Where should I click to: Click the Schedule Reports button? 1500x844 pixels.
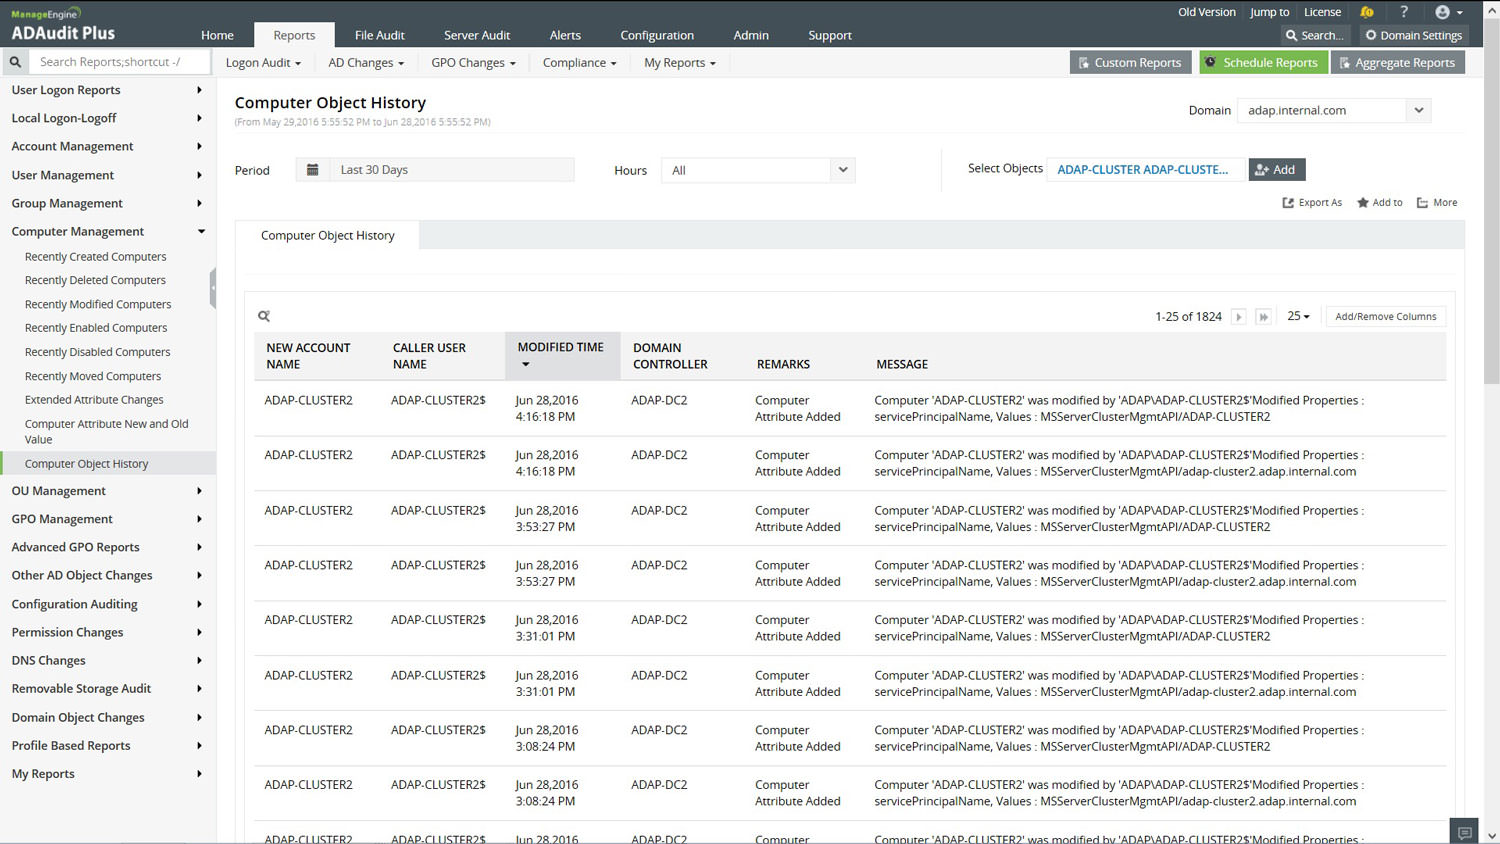pos(1263,62)
